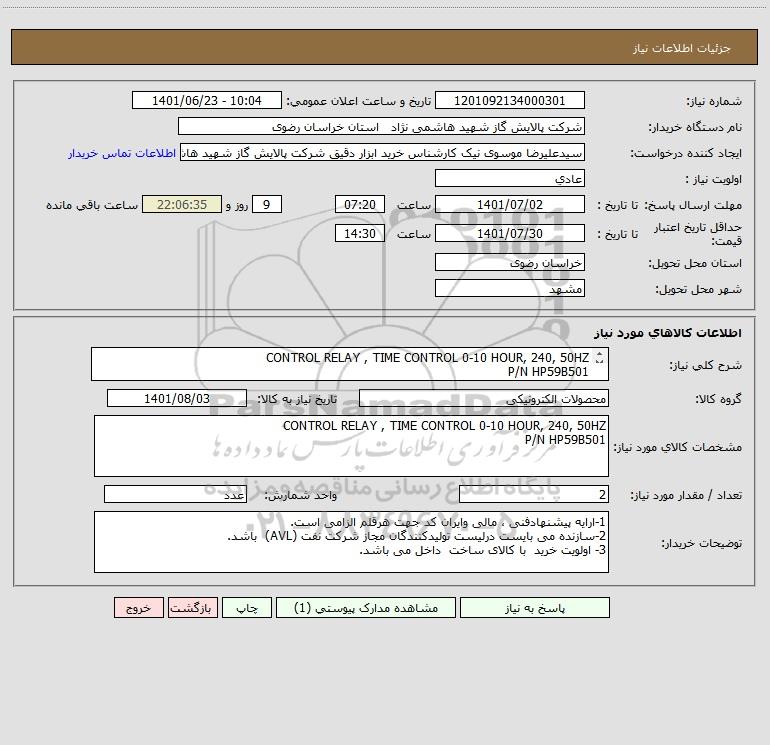Image resolution: width=770 pixels, height=745 pixels.
Task: Select the need number field 1201092134000301
Action: (510, 101)
